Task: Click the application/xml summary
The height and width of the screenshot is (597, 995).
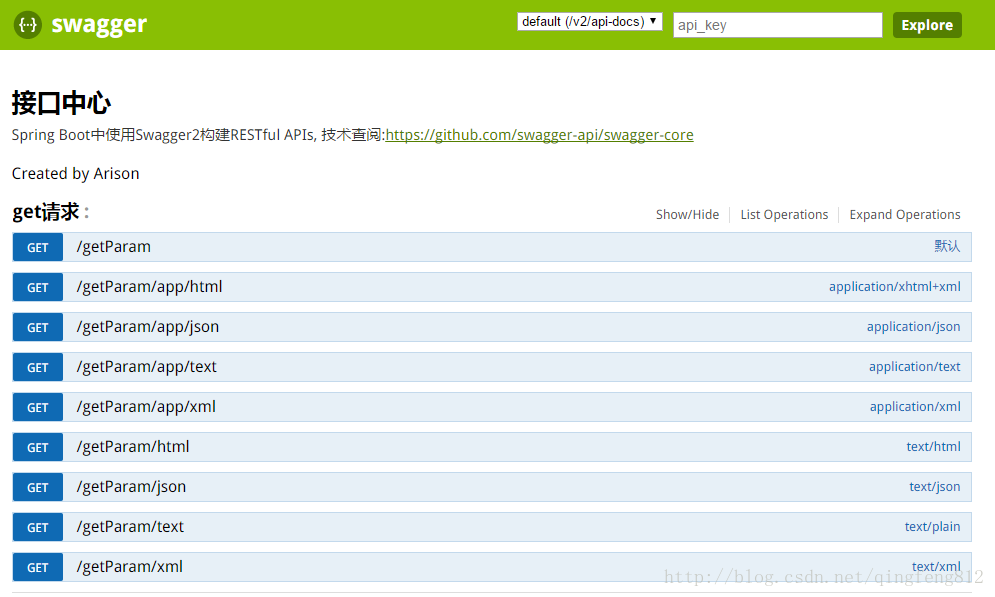Action: click(915, 407)
